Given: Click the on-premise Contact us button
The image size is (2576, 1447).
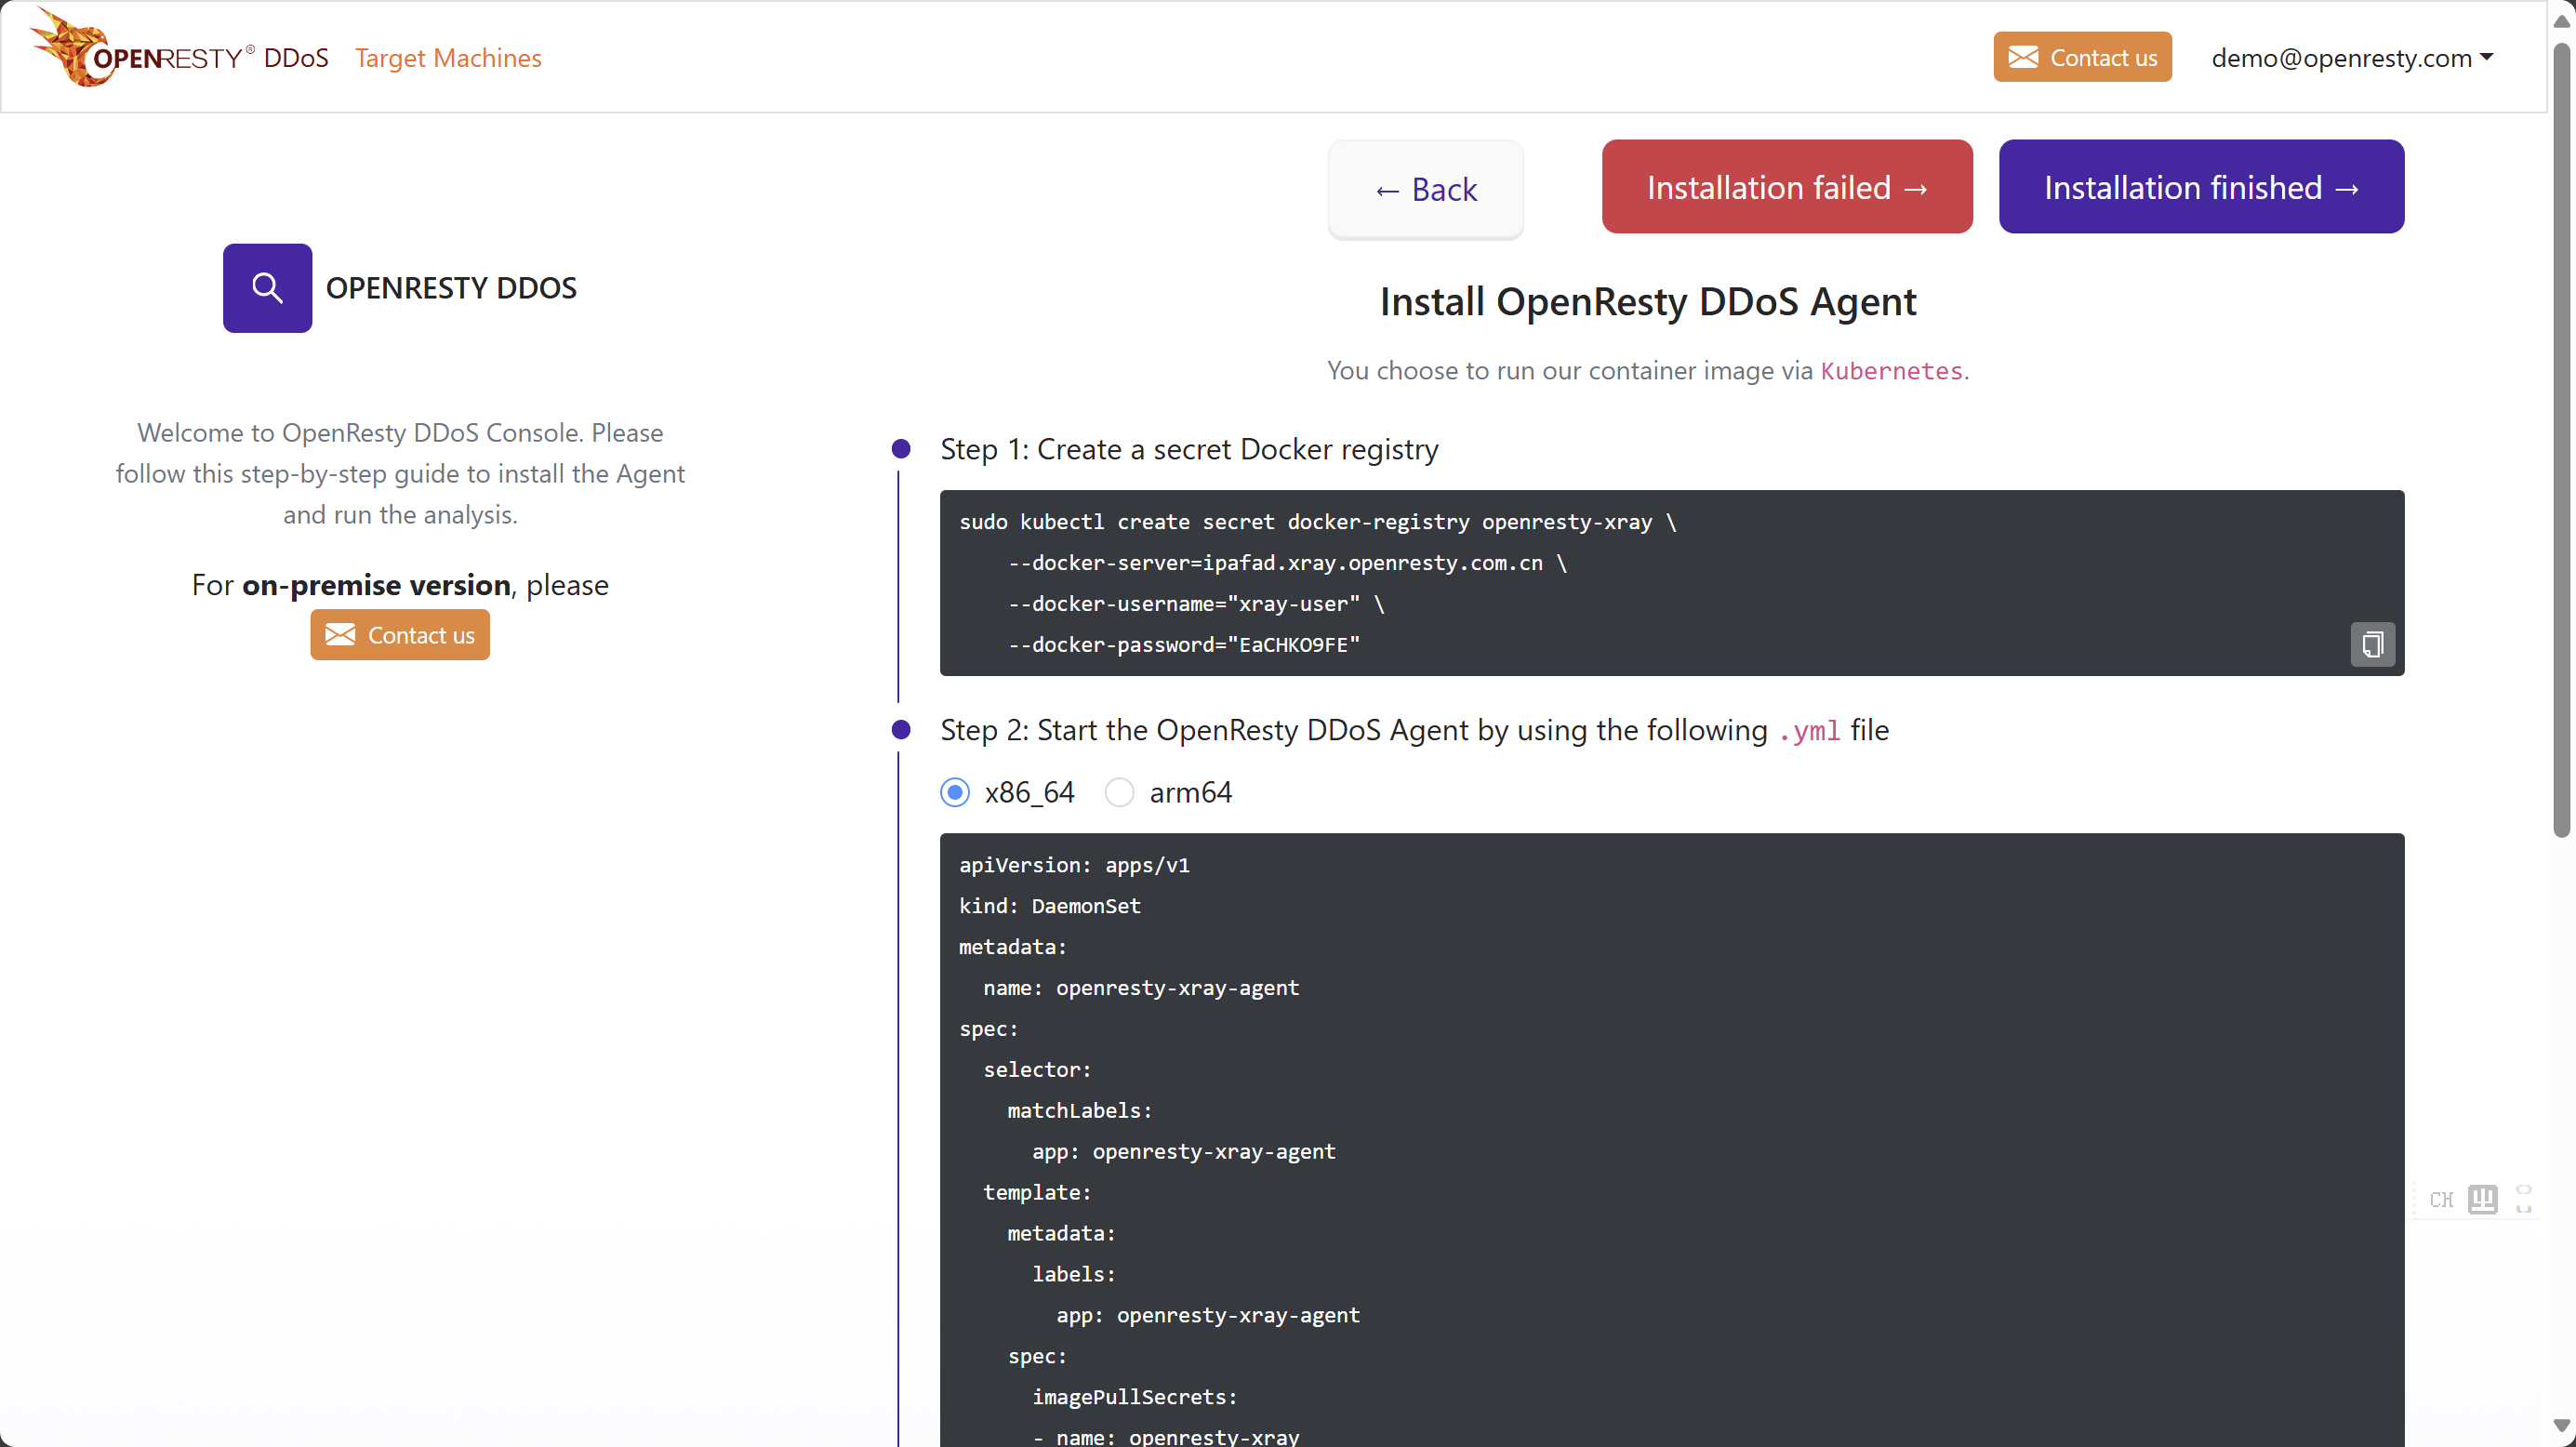Looking at the screenshot, I should tap(400, 635).
